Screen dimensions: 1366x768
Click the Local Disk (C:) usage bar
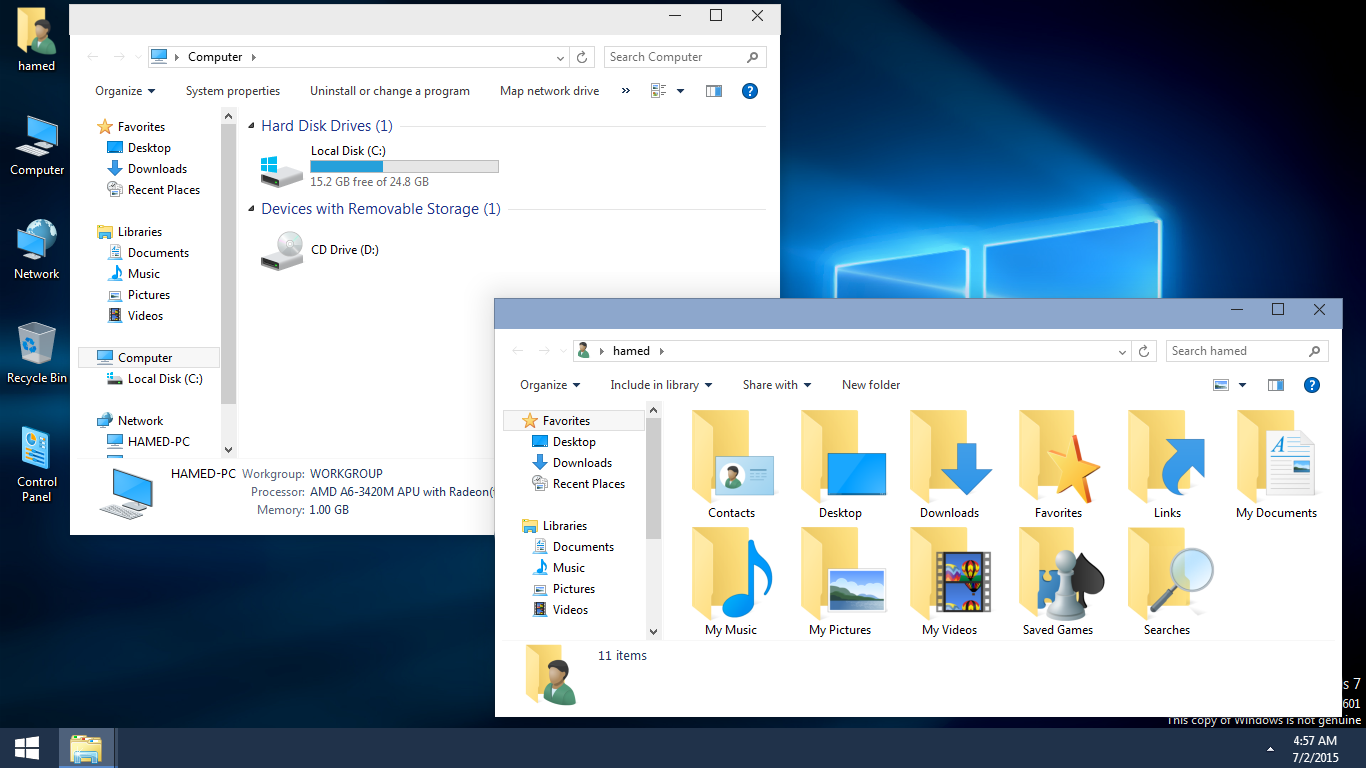404,166
